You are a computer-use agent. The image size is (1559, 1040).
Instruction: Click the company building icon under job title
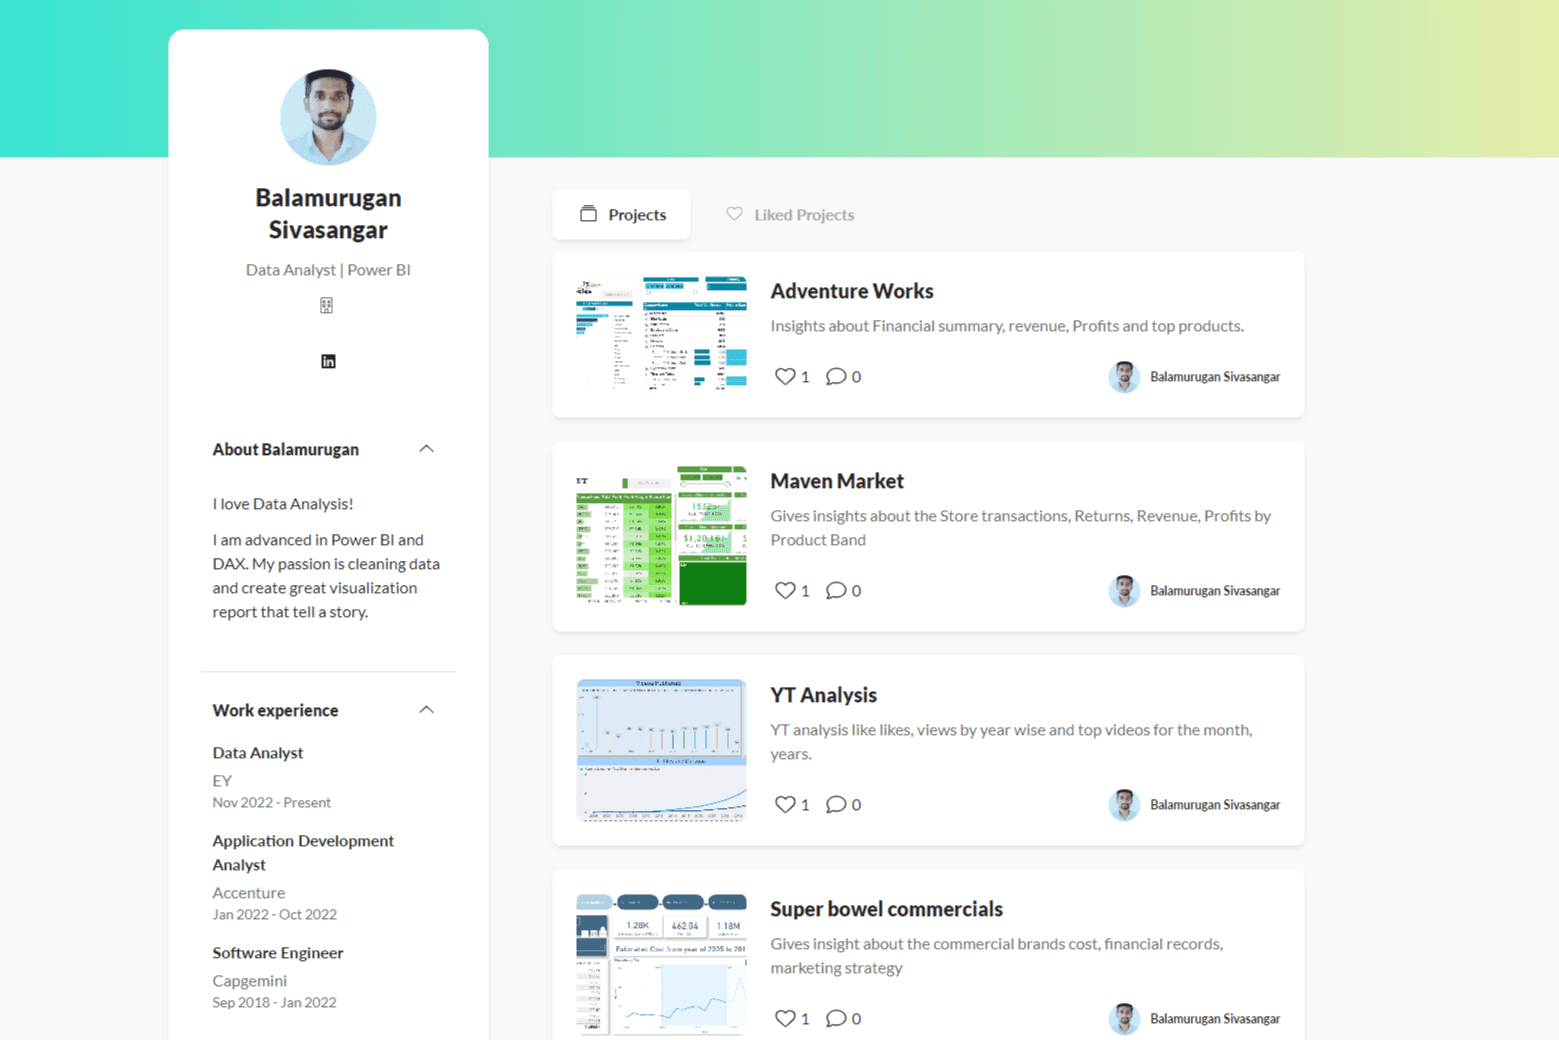click(327, 305)
